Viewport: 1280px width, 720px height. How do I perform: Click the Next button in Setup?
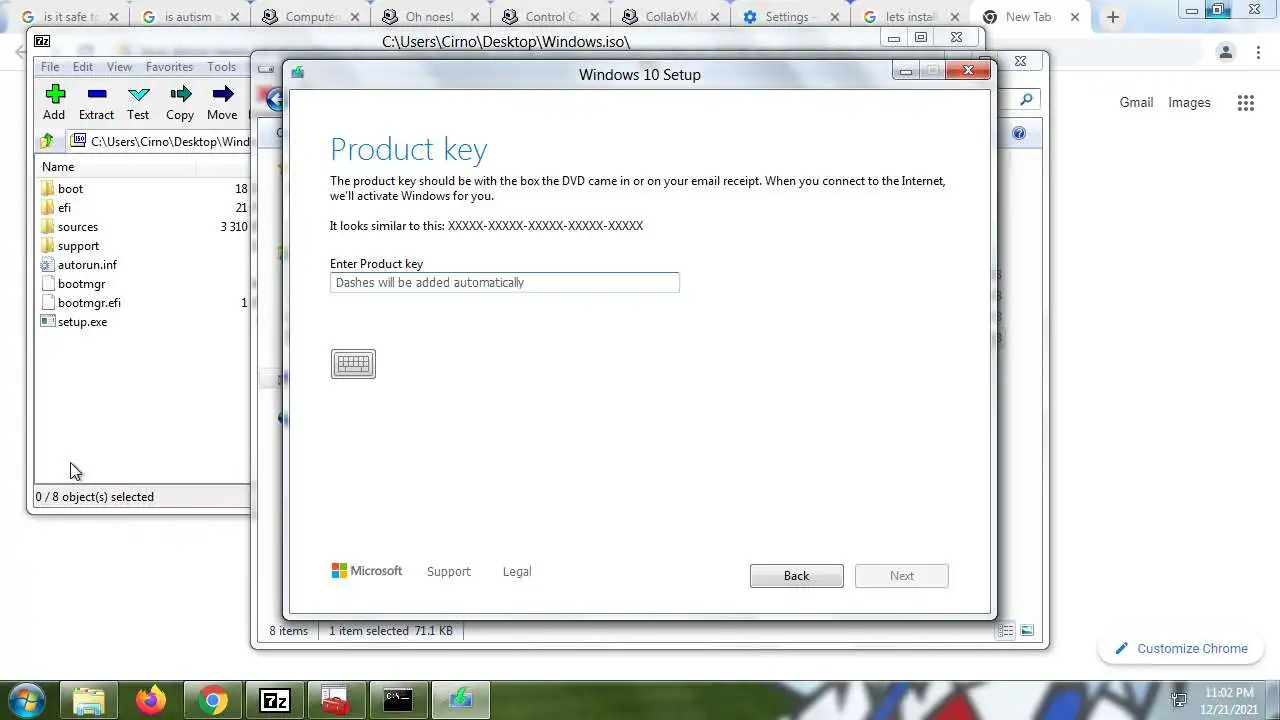point(902,576)
